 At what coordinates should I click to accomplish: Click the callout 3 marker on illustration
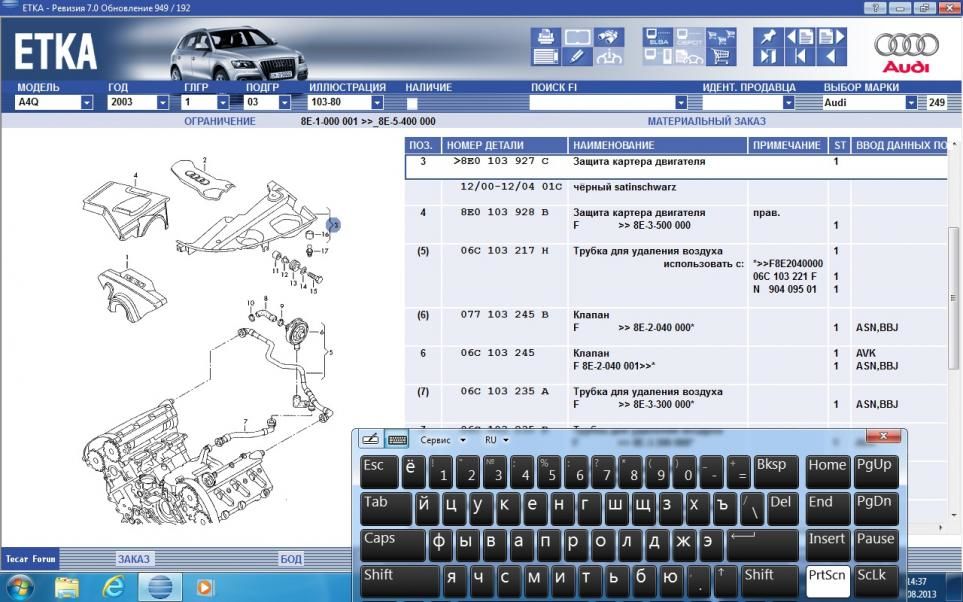coord(333,225)
